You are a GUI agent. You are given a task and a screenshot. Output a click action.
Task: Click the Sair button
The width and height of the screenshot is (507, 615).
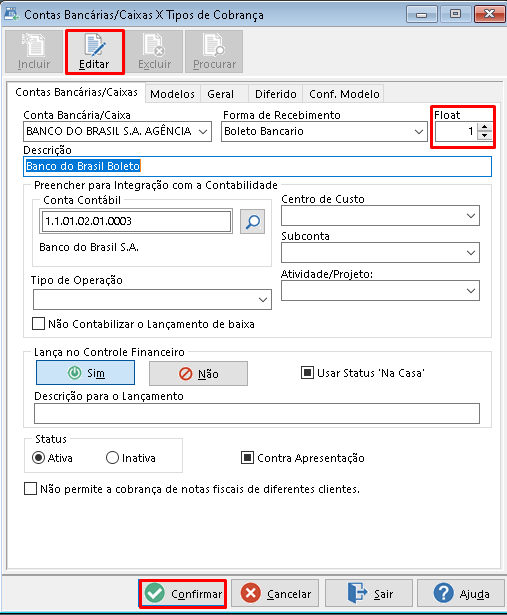tap(369, 593)
